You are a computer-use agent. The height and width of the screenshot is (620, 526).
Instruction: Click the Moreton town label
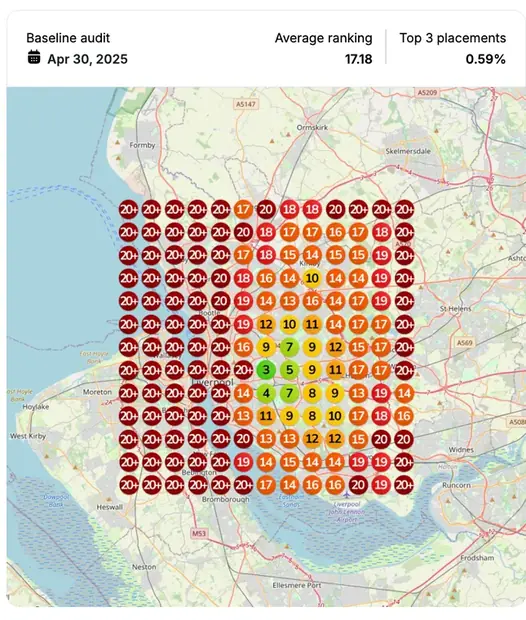[x=97, y=392]
